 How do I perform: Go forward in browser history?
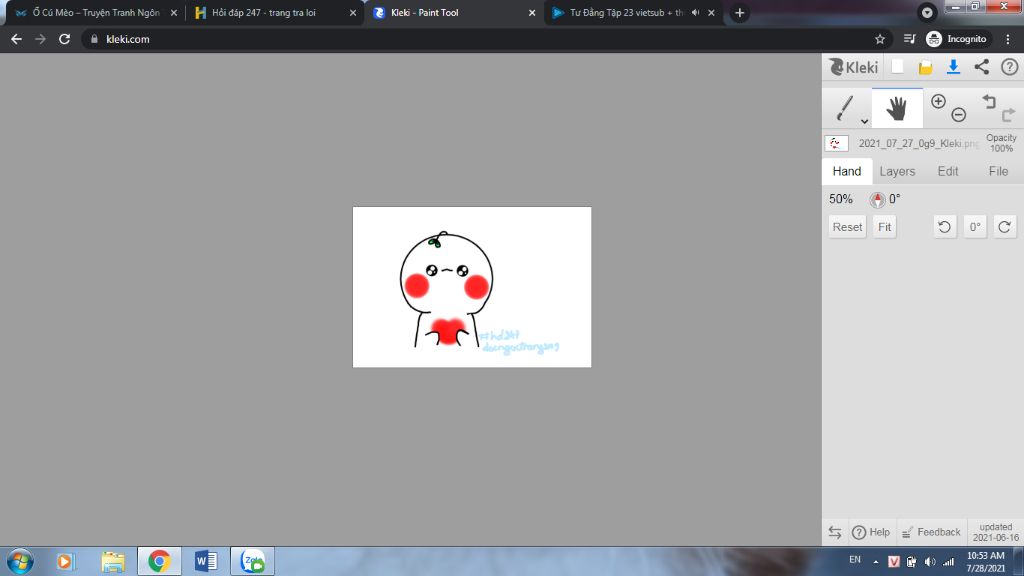(x=40, y=39)
